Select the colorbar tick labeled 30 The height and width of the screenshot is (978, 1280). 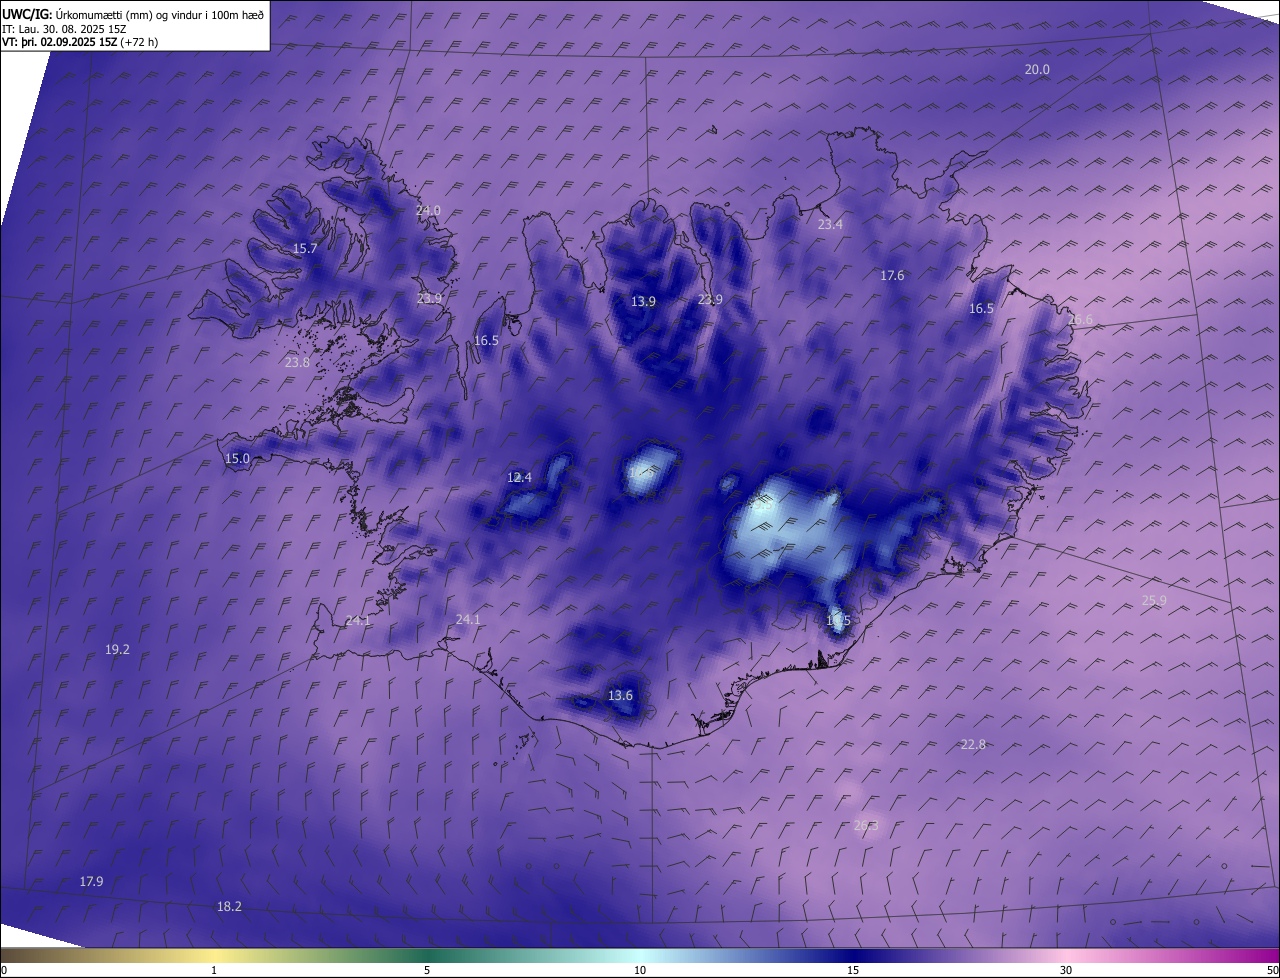click(x=1066, y=970)
